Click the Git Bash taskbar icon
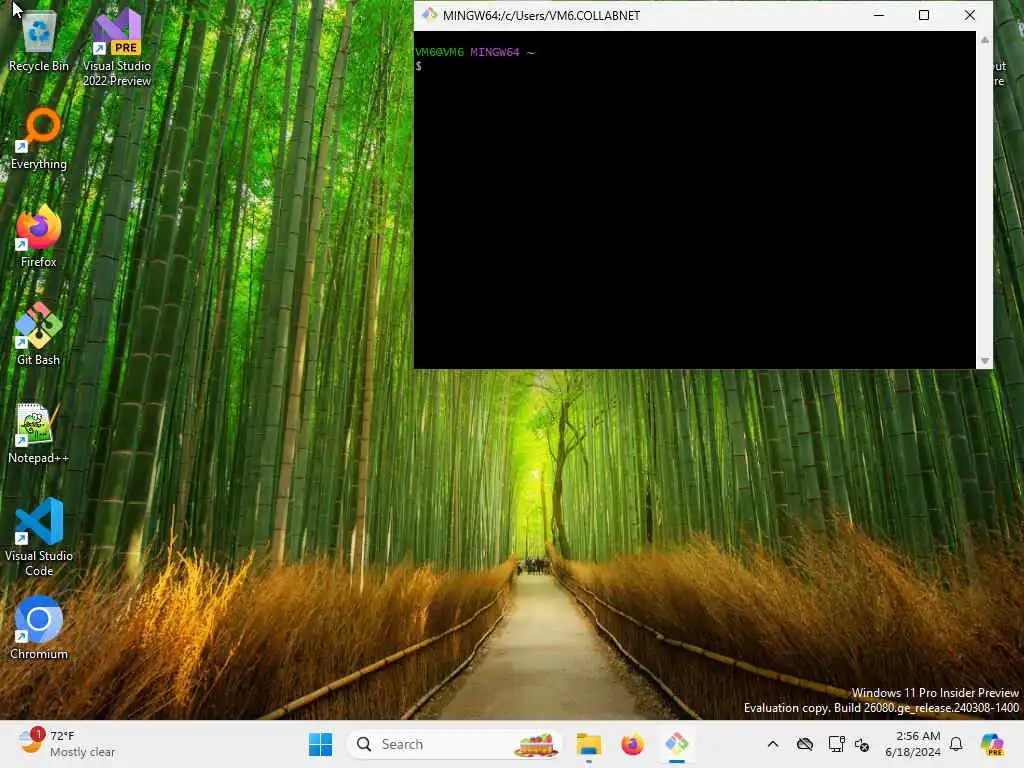1024x768 pixels. click(x=677, y=744)
